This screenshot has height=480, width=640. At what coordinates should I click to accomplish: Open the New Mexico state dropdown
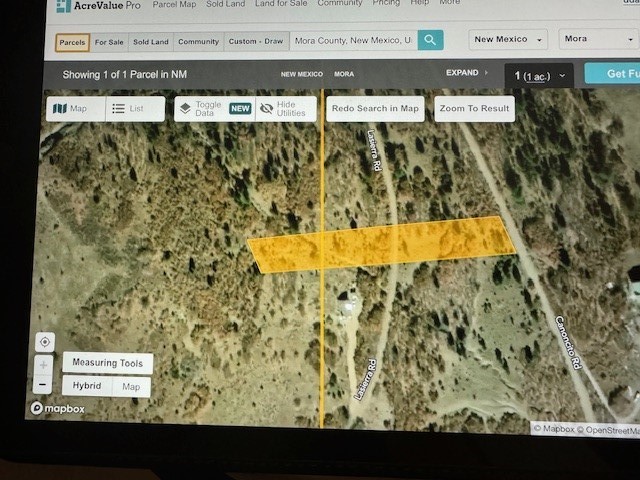[x=509, y=40]
